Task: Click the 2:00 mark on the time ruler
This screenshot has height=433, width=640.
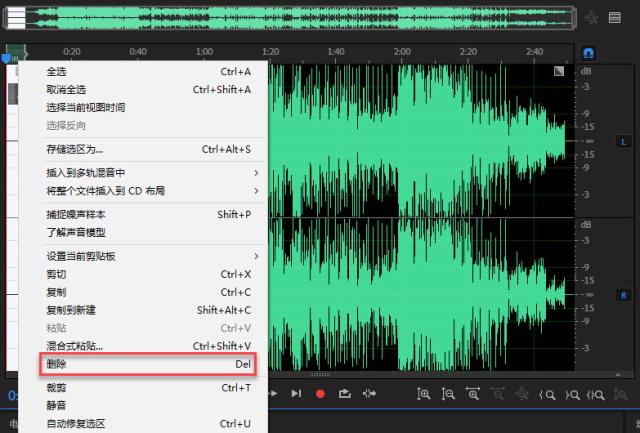Action: tap(402, 52)
